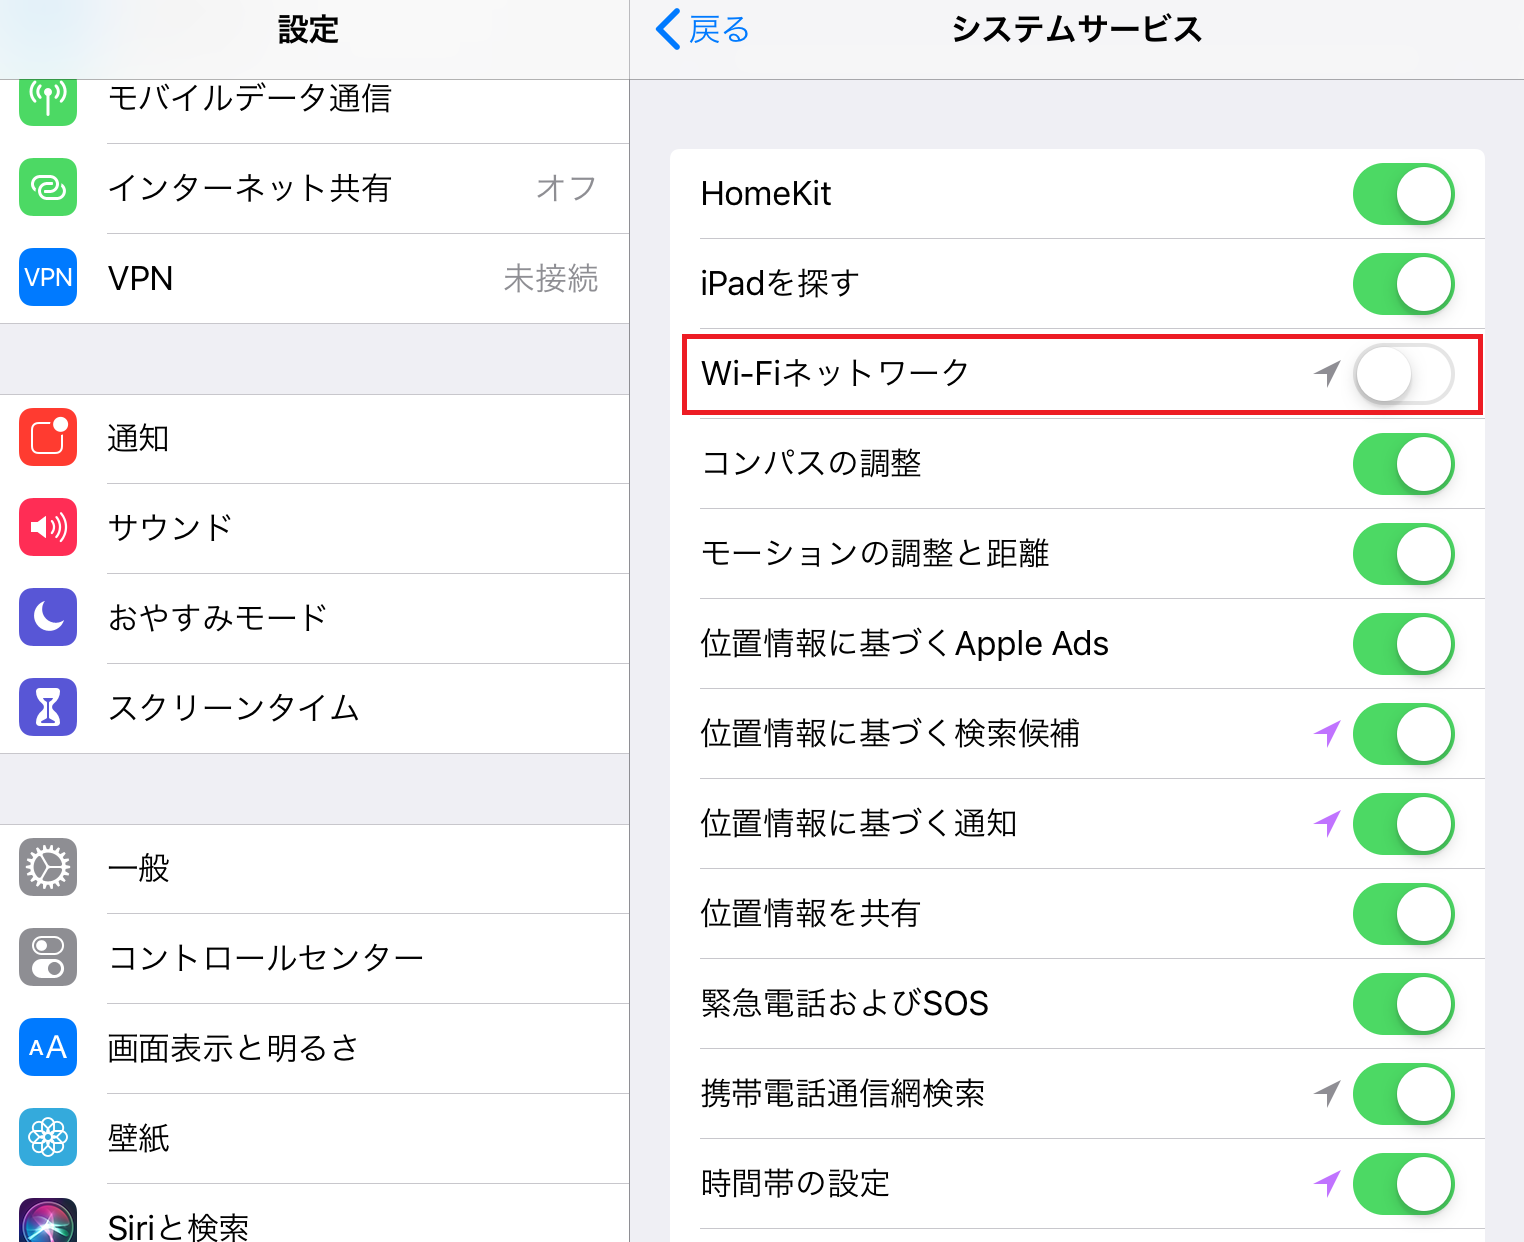The image size is (1524, 1242).
Task: Disable the iPadを探す toggle
Action: coord(1403,284)
